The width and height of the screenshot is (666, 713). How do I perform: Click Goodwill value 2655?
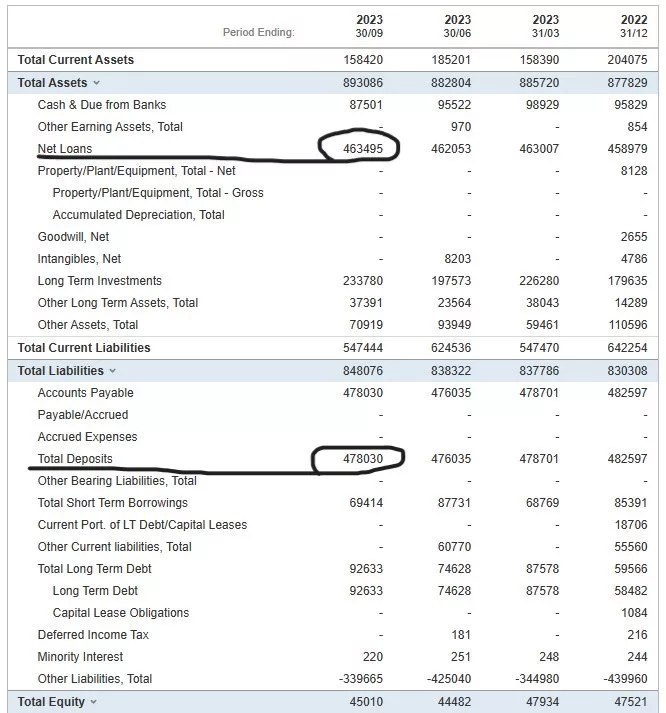click(x=634, y=236)
